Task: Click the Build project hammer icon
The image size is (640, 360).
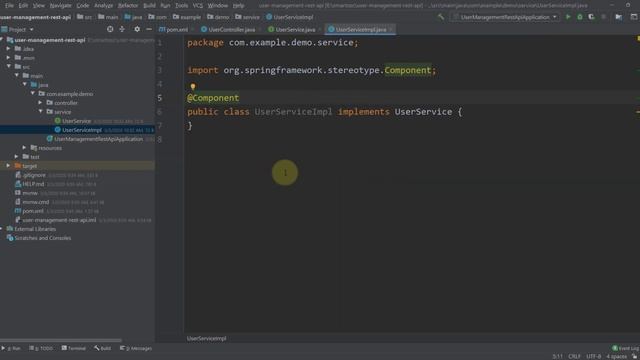Action: [x=441, y=17]
